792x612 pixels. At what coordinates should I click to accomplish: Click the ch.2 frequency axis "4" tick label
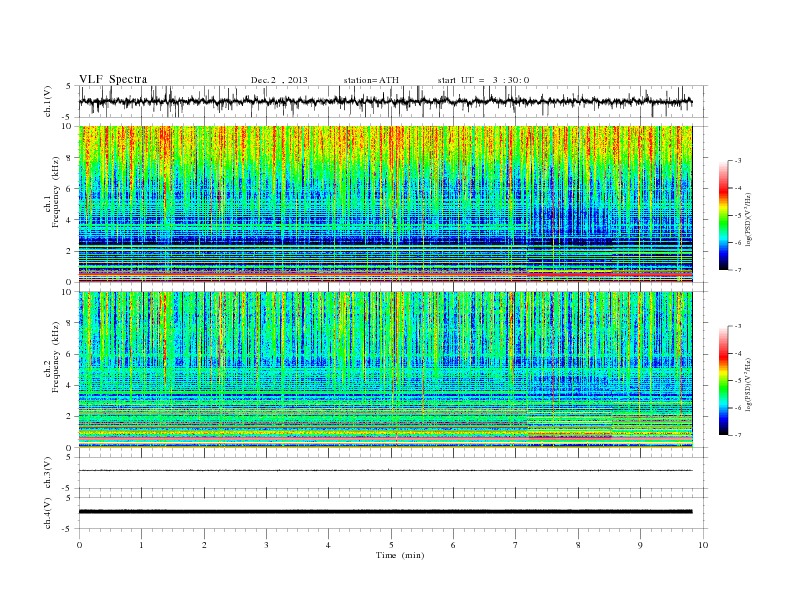point(69,386)
